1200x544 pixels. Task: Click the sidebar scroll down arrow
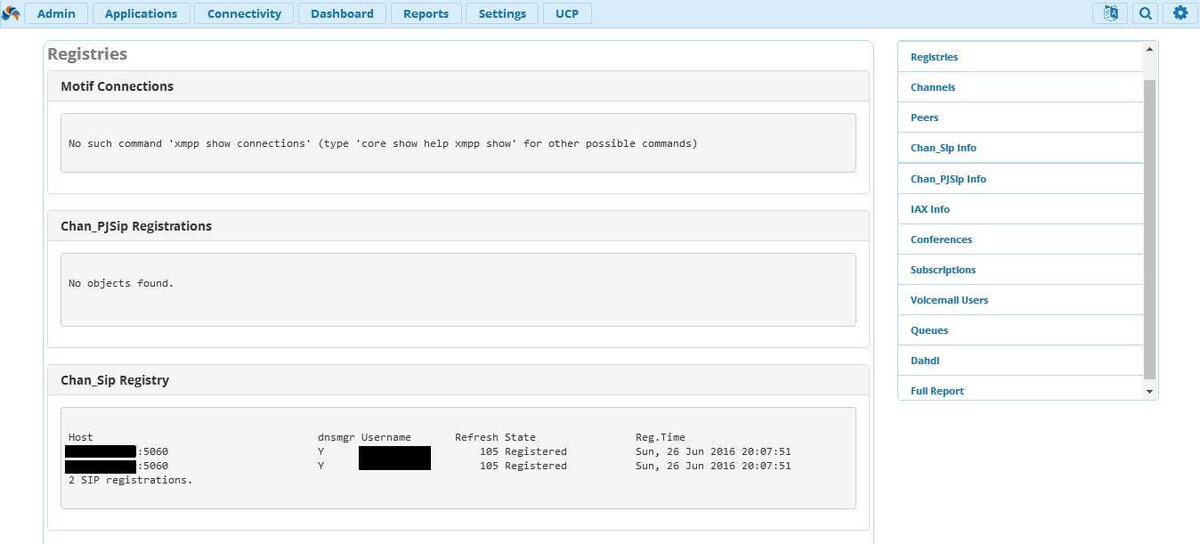pos(1149,391)
